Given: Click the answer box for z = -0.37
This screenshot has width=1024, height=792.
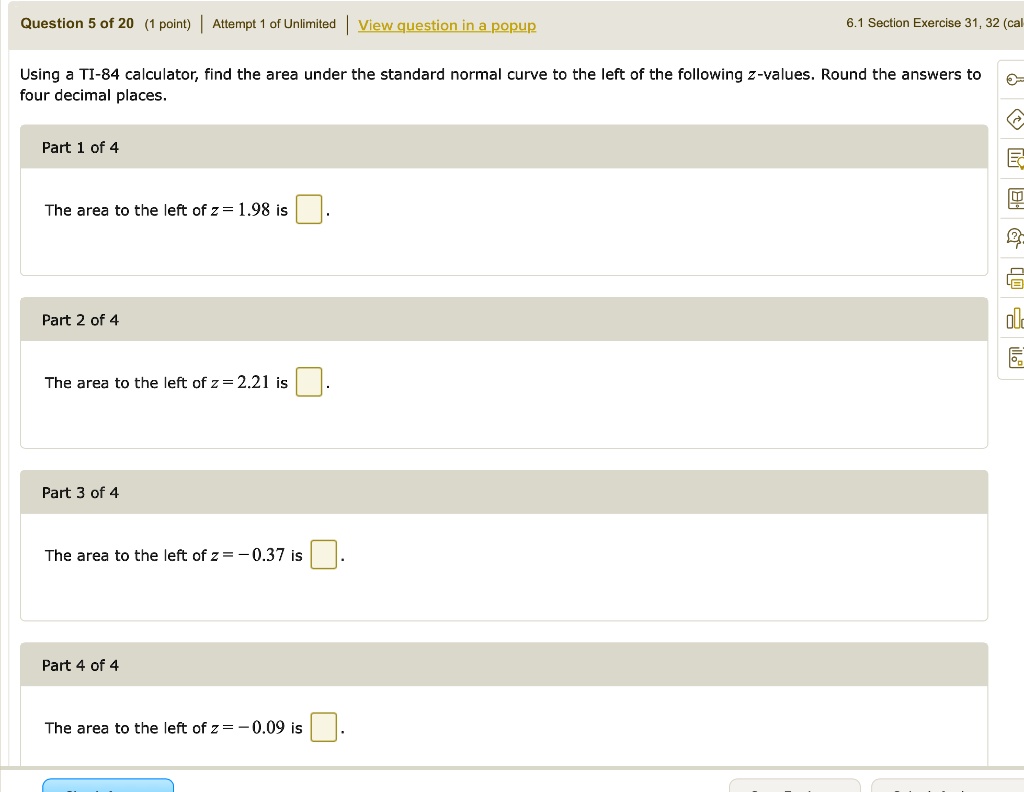Looking at the screenshot, I should click(323, 554).
